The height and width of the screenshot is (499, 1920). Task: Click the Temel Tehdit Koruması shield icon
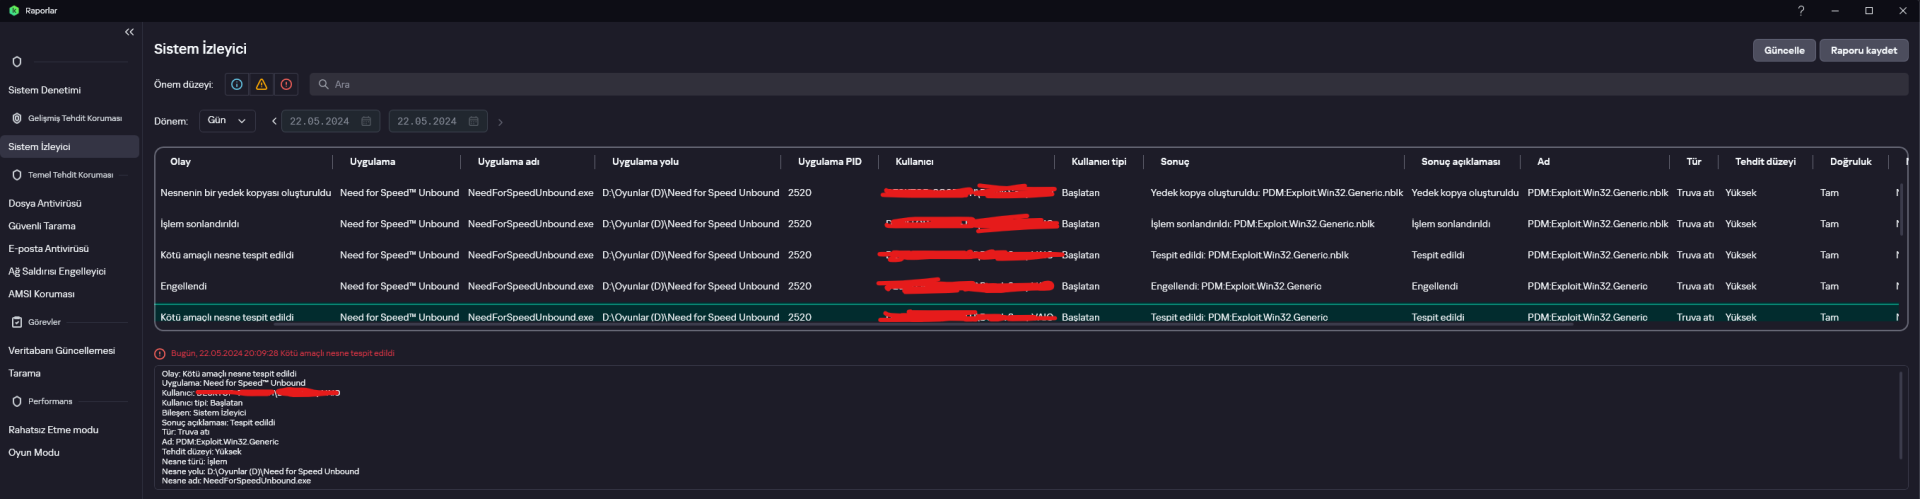[x=16, y=175]
